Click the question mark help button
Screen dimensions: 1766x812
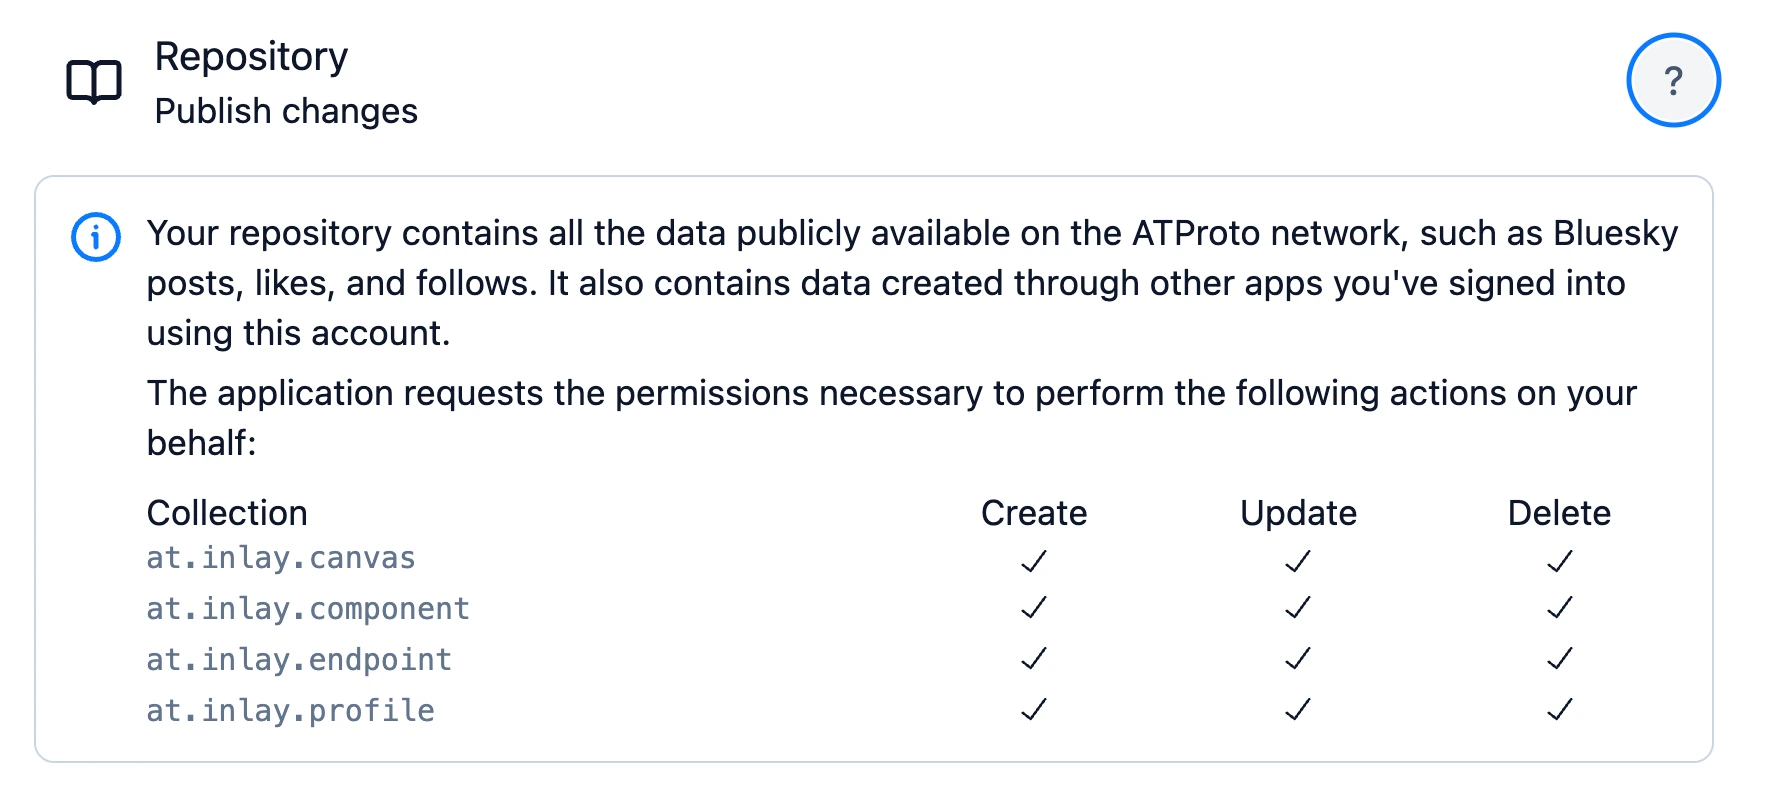pos(1673,80)
